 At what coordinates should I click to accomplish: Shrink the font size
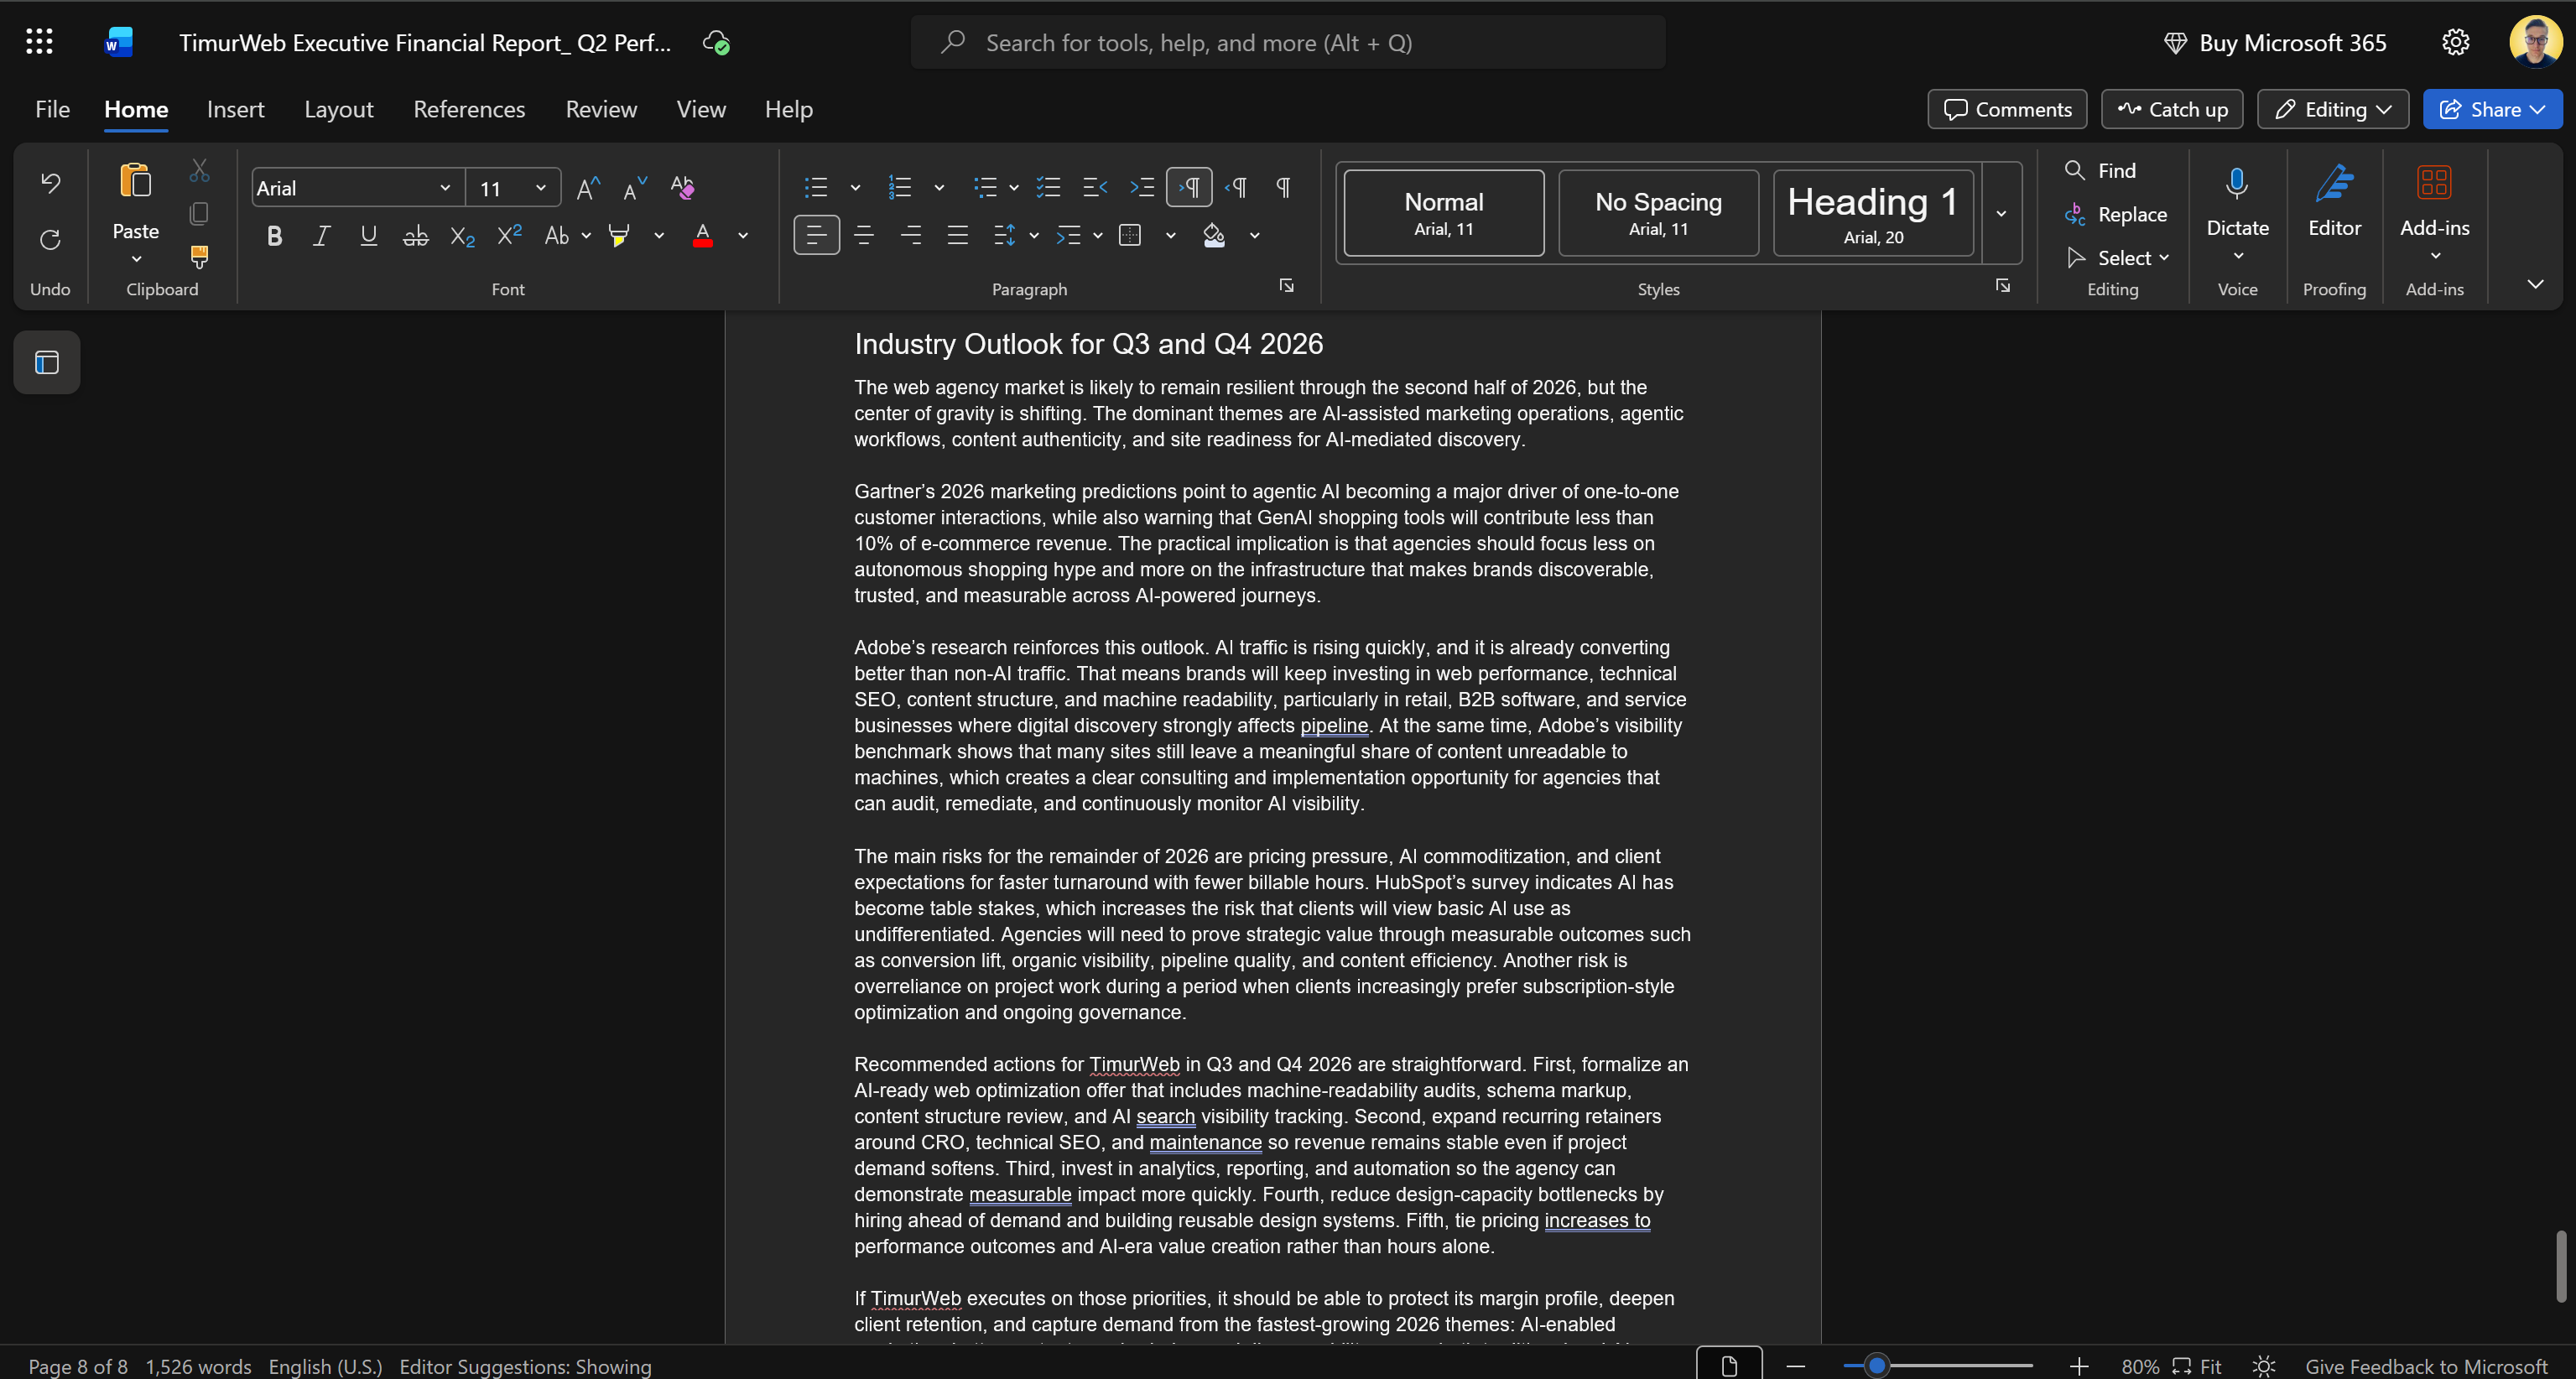click(x=634, y=187)
